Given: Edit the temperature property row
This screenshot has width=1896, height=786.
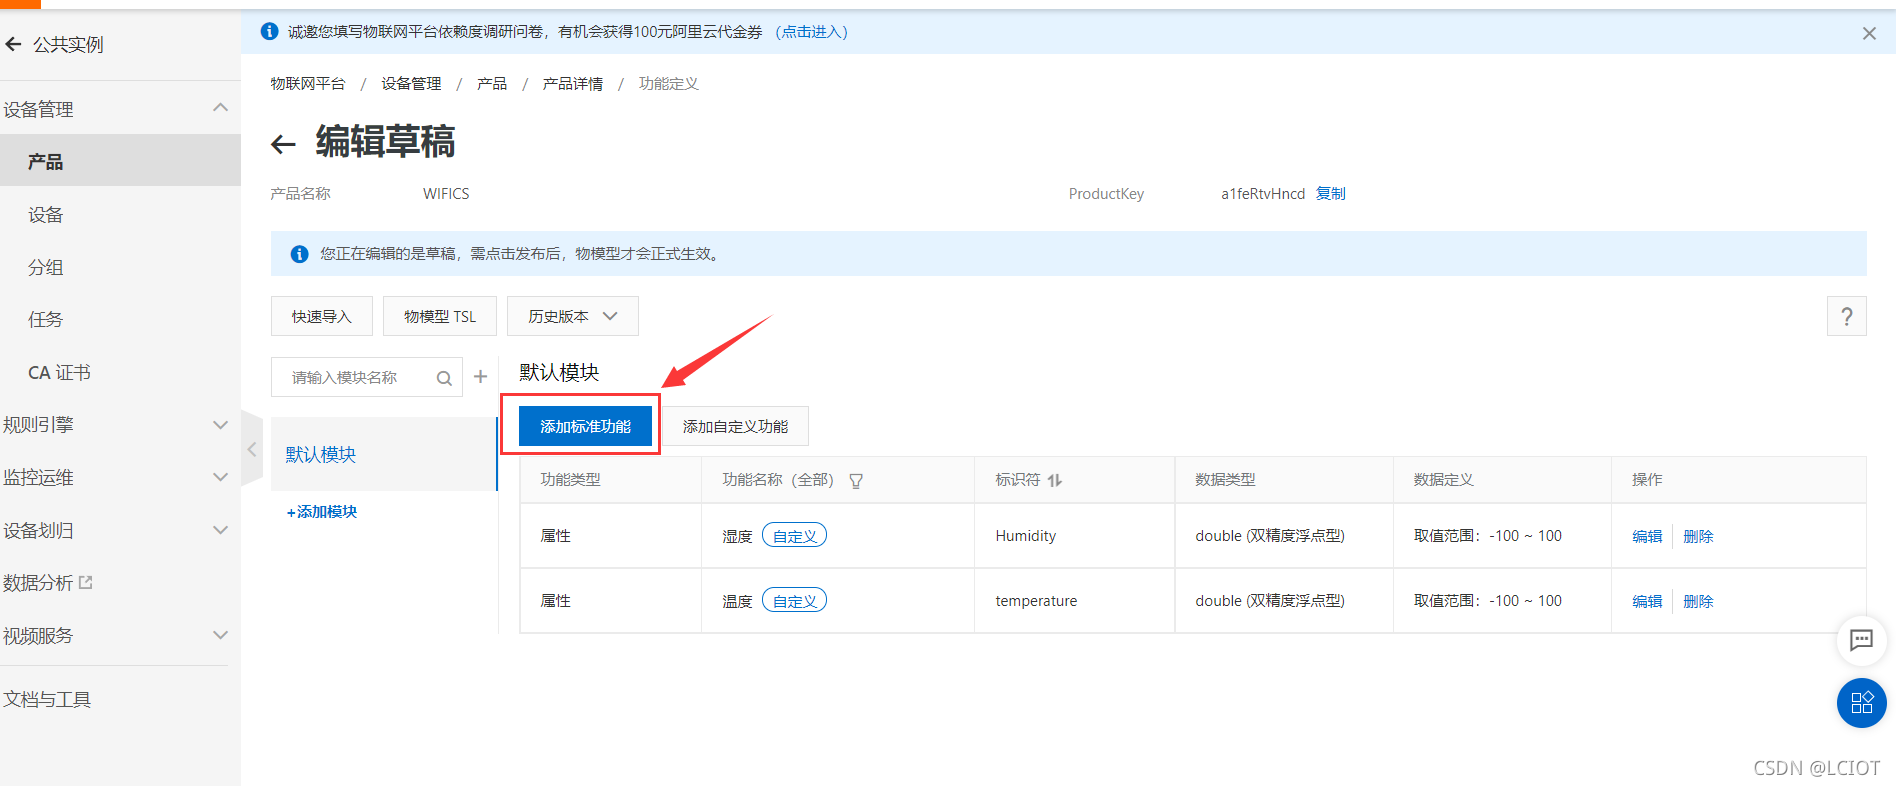Looking at the screenshot, I should 1647,602.
